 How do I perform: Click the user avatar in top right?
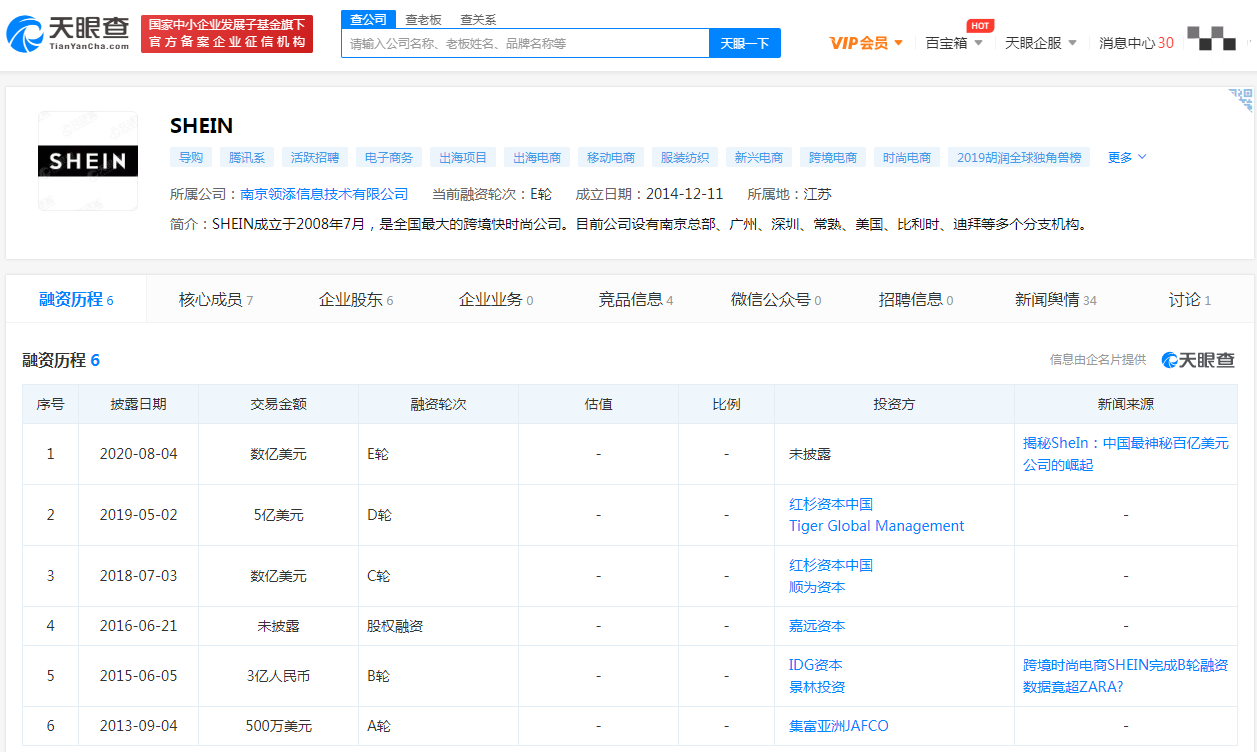point(1211,38)
